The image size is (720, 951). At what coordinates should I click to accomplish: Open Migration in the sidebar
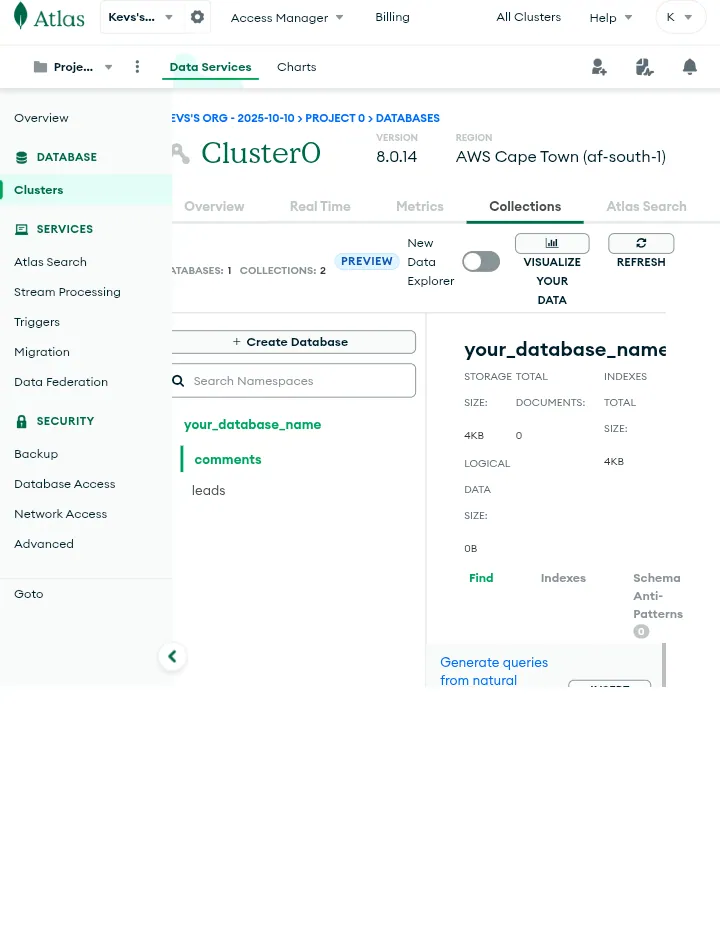(x=42, y=352)
